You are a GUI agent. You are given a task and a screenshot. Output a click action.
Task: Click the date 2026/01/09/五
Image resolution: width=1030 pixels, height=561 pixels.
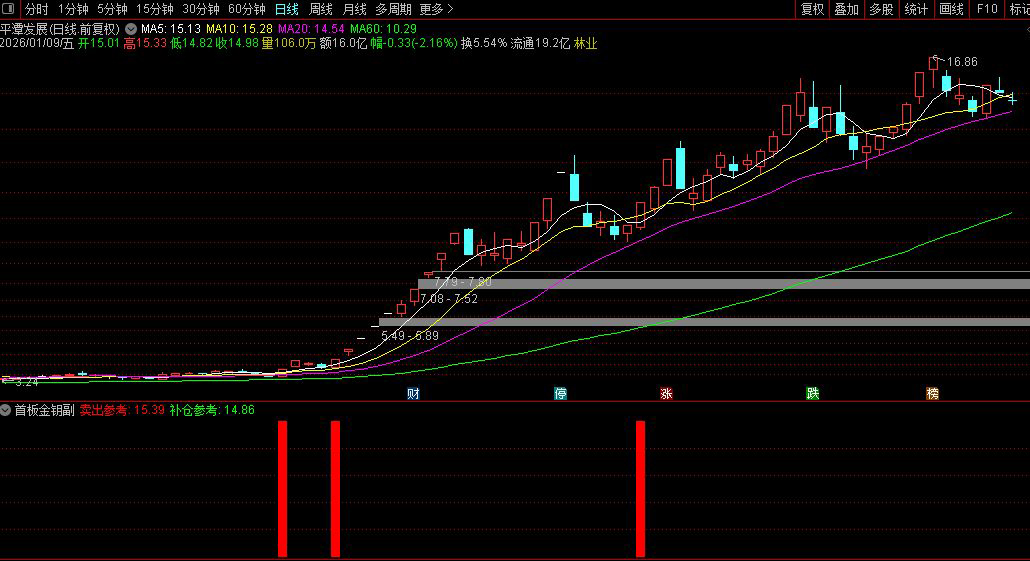point(37,43)
